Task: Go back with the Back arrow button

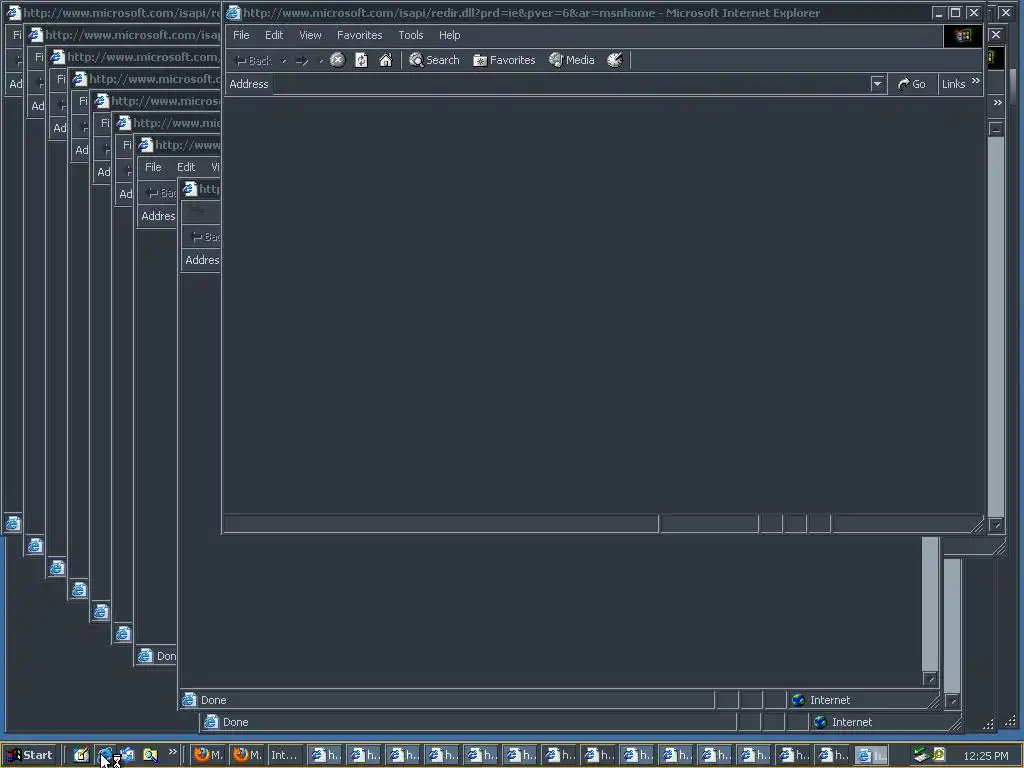Action: (253, 61)
